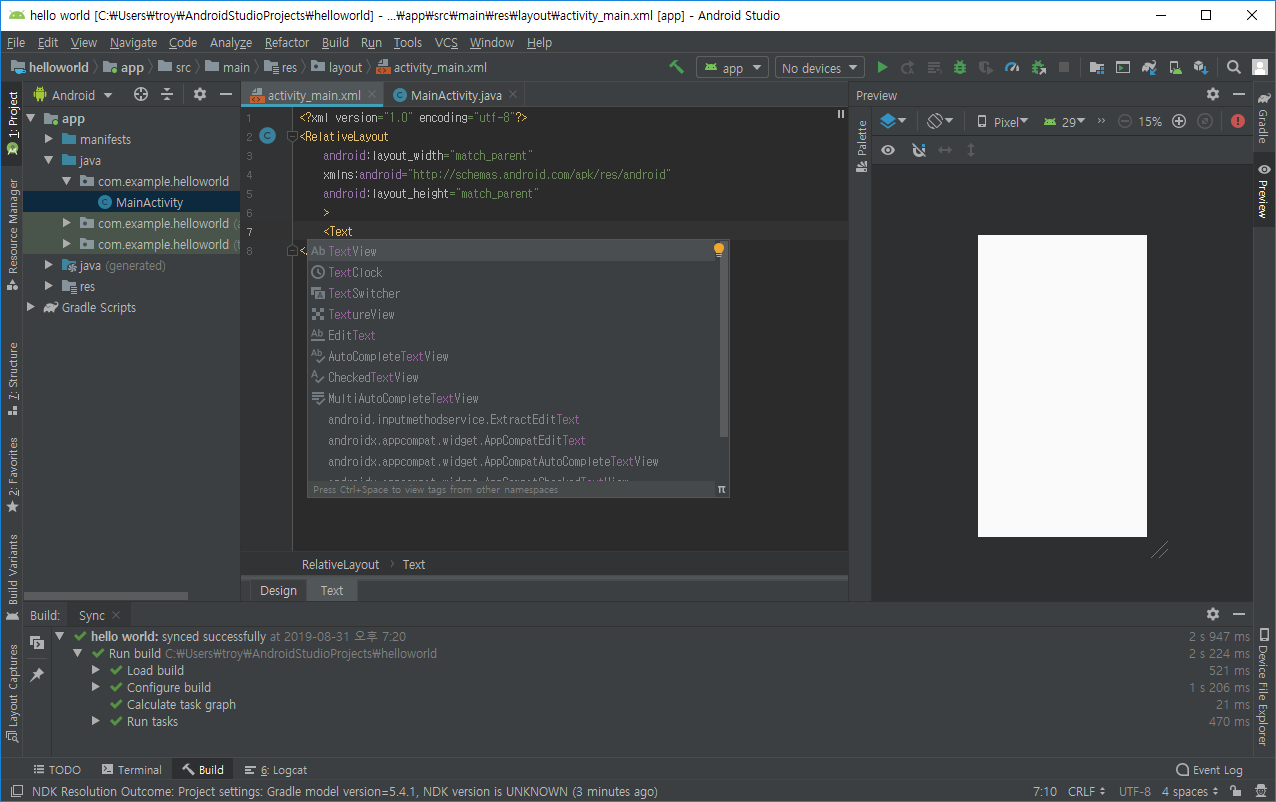Open the AVD Manager icon
The height and width of the screenshot is (802, 1276).
pyautogui.click(x=1175, y=67)
